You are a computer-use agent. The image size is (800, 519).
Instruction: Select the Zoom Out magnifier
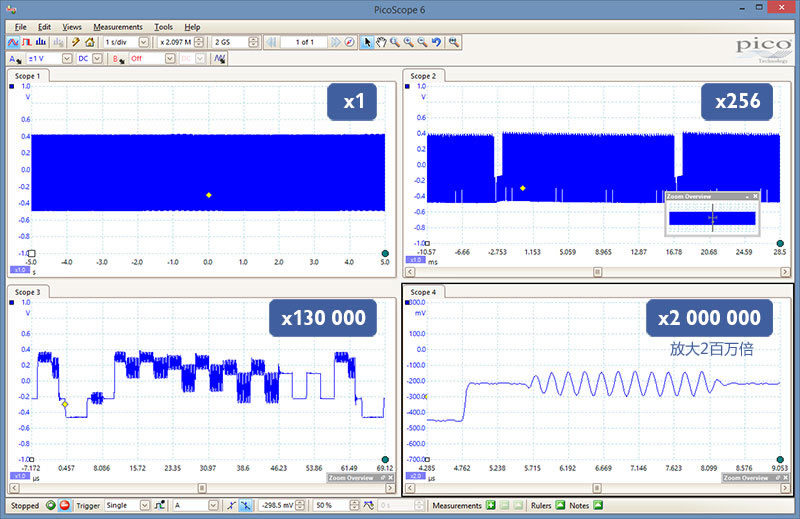[x=422, y=42]
